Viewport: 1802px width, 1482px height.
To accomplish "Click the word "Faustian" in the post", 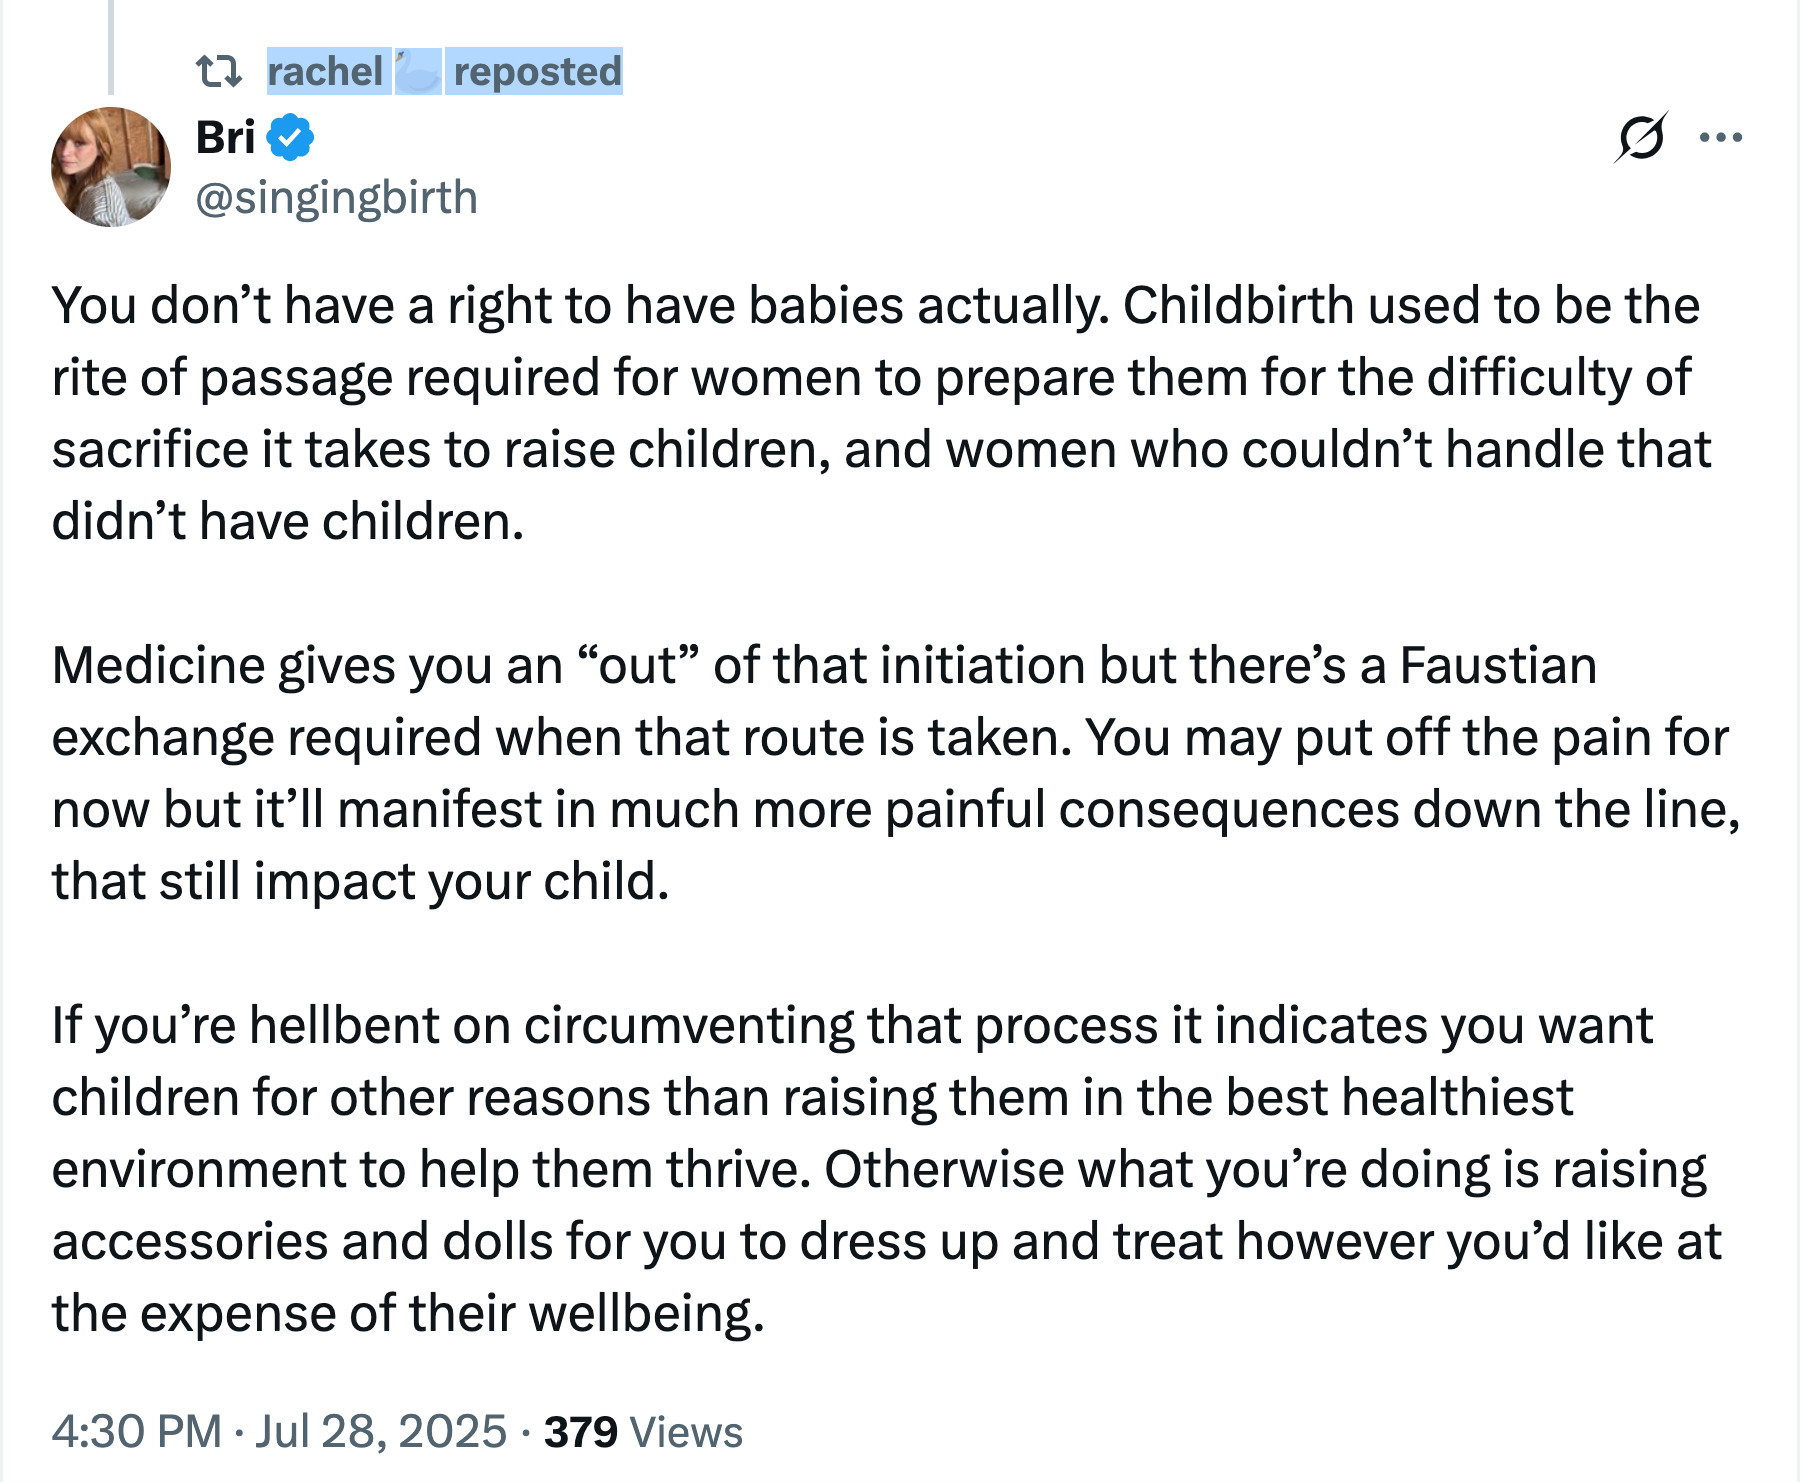I will click(x=1498, y=665).
